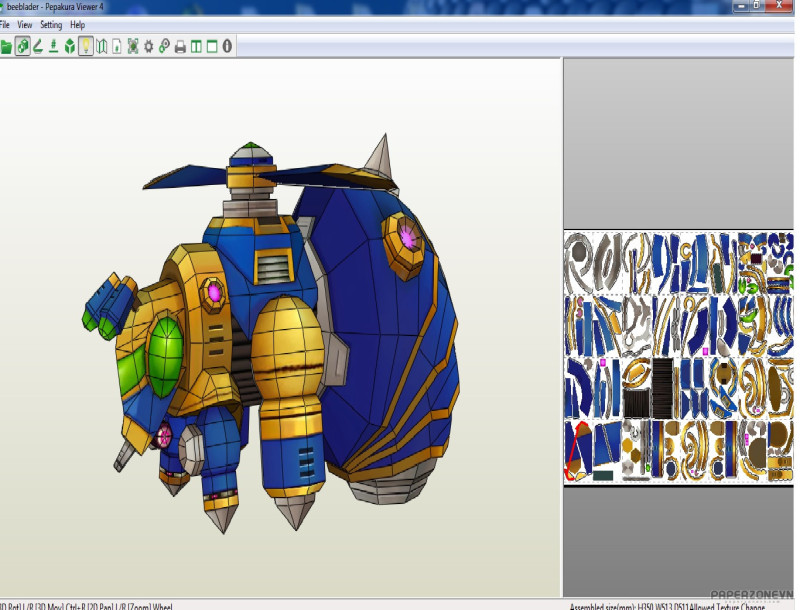Viewport: 800px width, 610px height.
Task: Switch to single-pane window layout icon
Action: (211, 46)
